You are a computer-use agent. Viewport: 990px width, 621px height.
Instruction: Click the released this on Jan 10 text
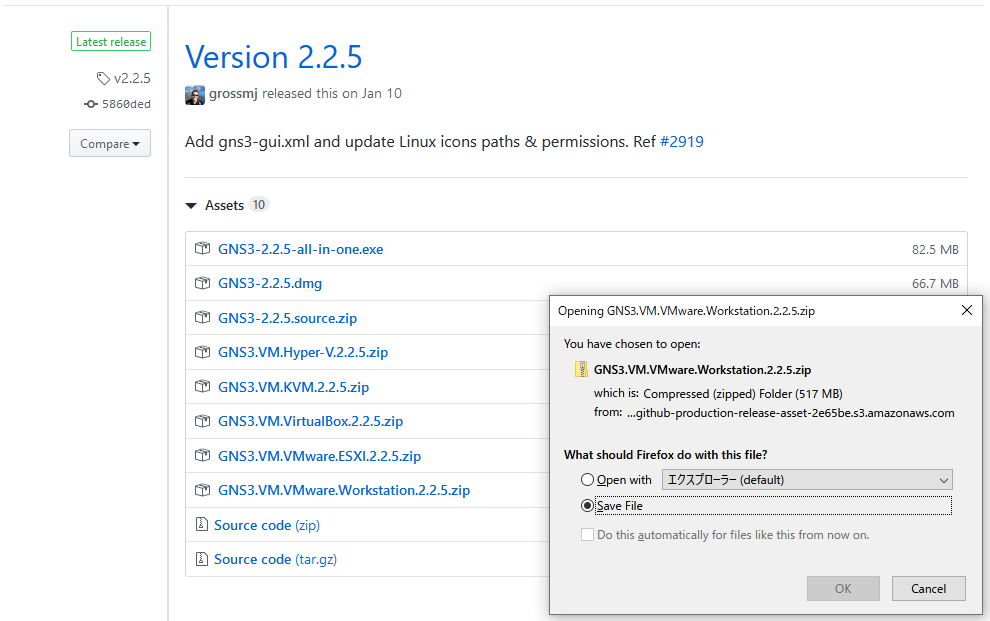pos(332,93)
